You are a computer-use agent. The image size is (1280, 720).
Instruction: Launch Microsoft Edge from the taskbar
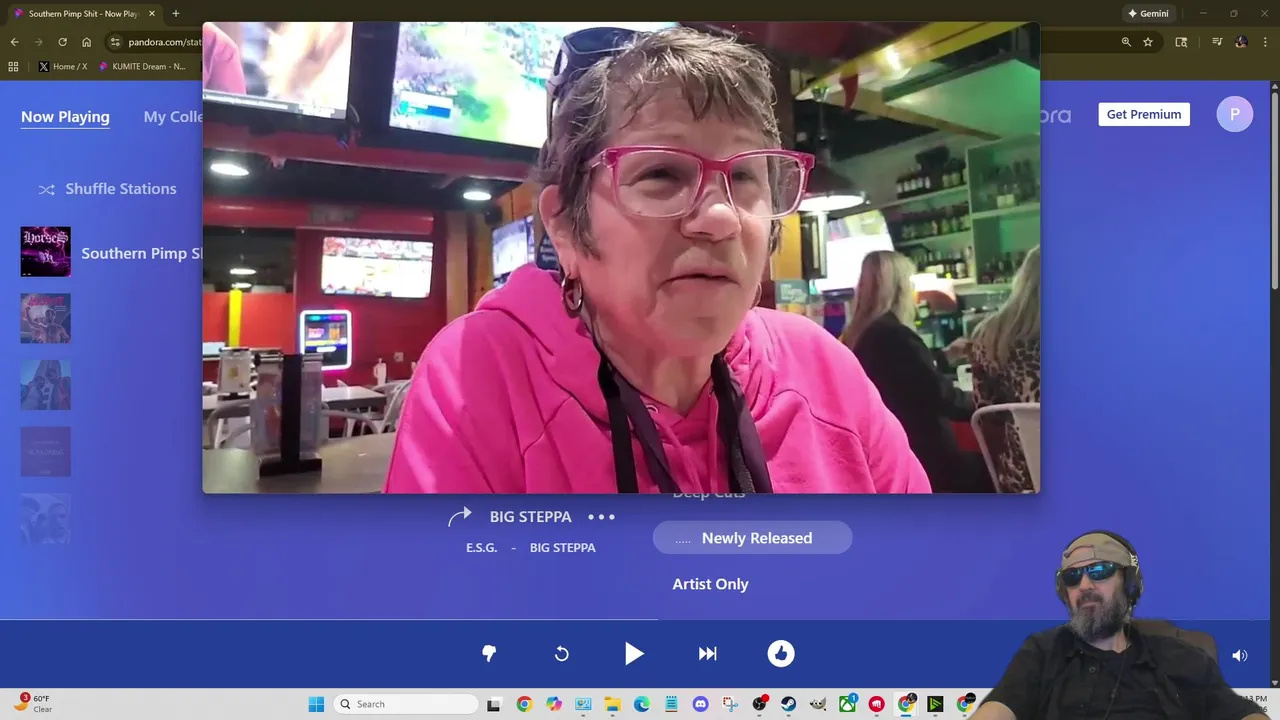coord(641,704)
